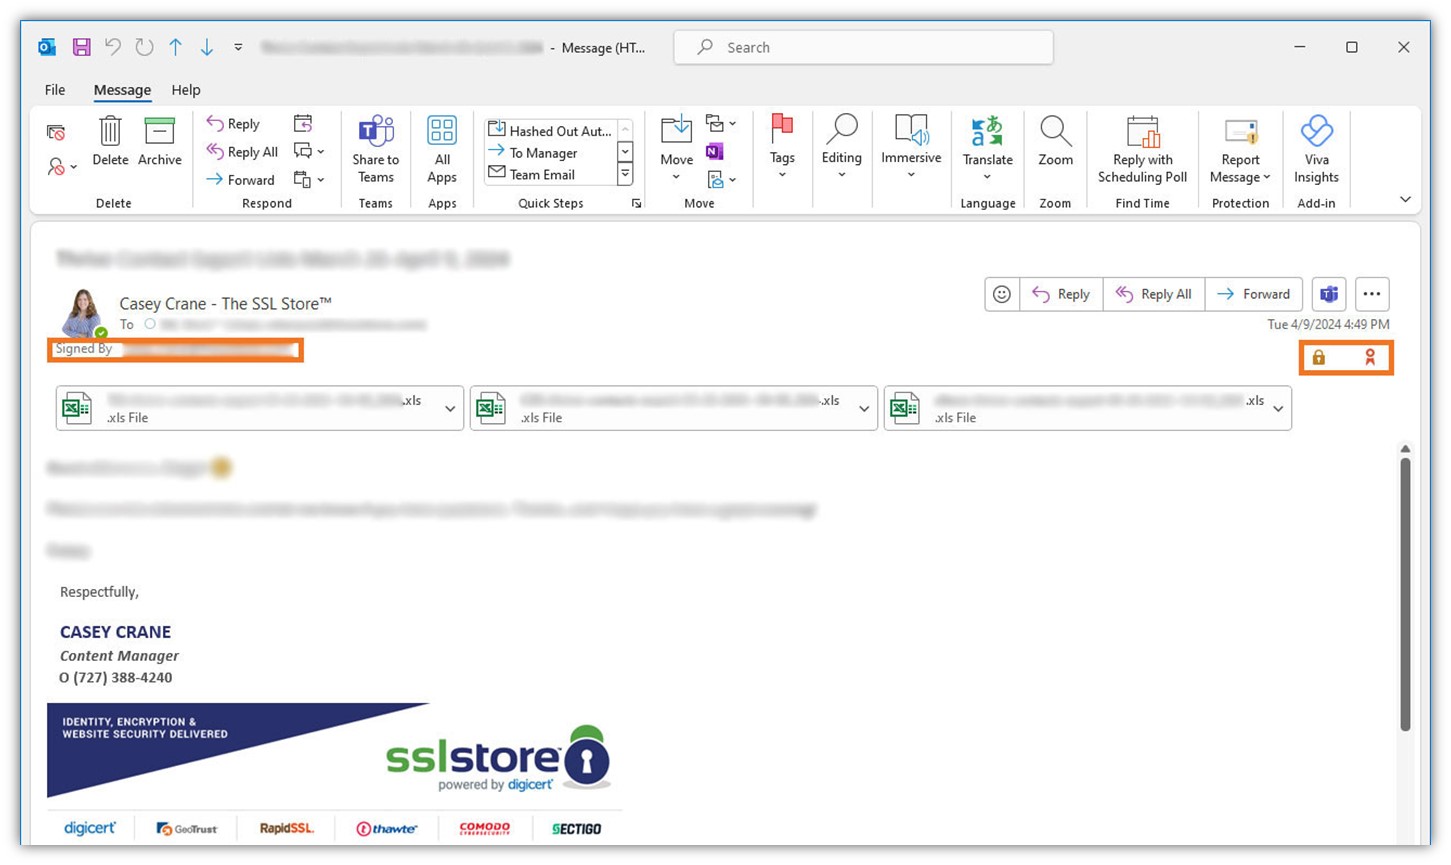Switch to the File tab
The image size is (1451, 865).
point(54,90)
